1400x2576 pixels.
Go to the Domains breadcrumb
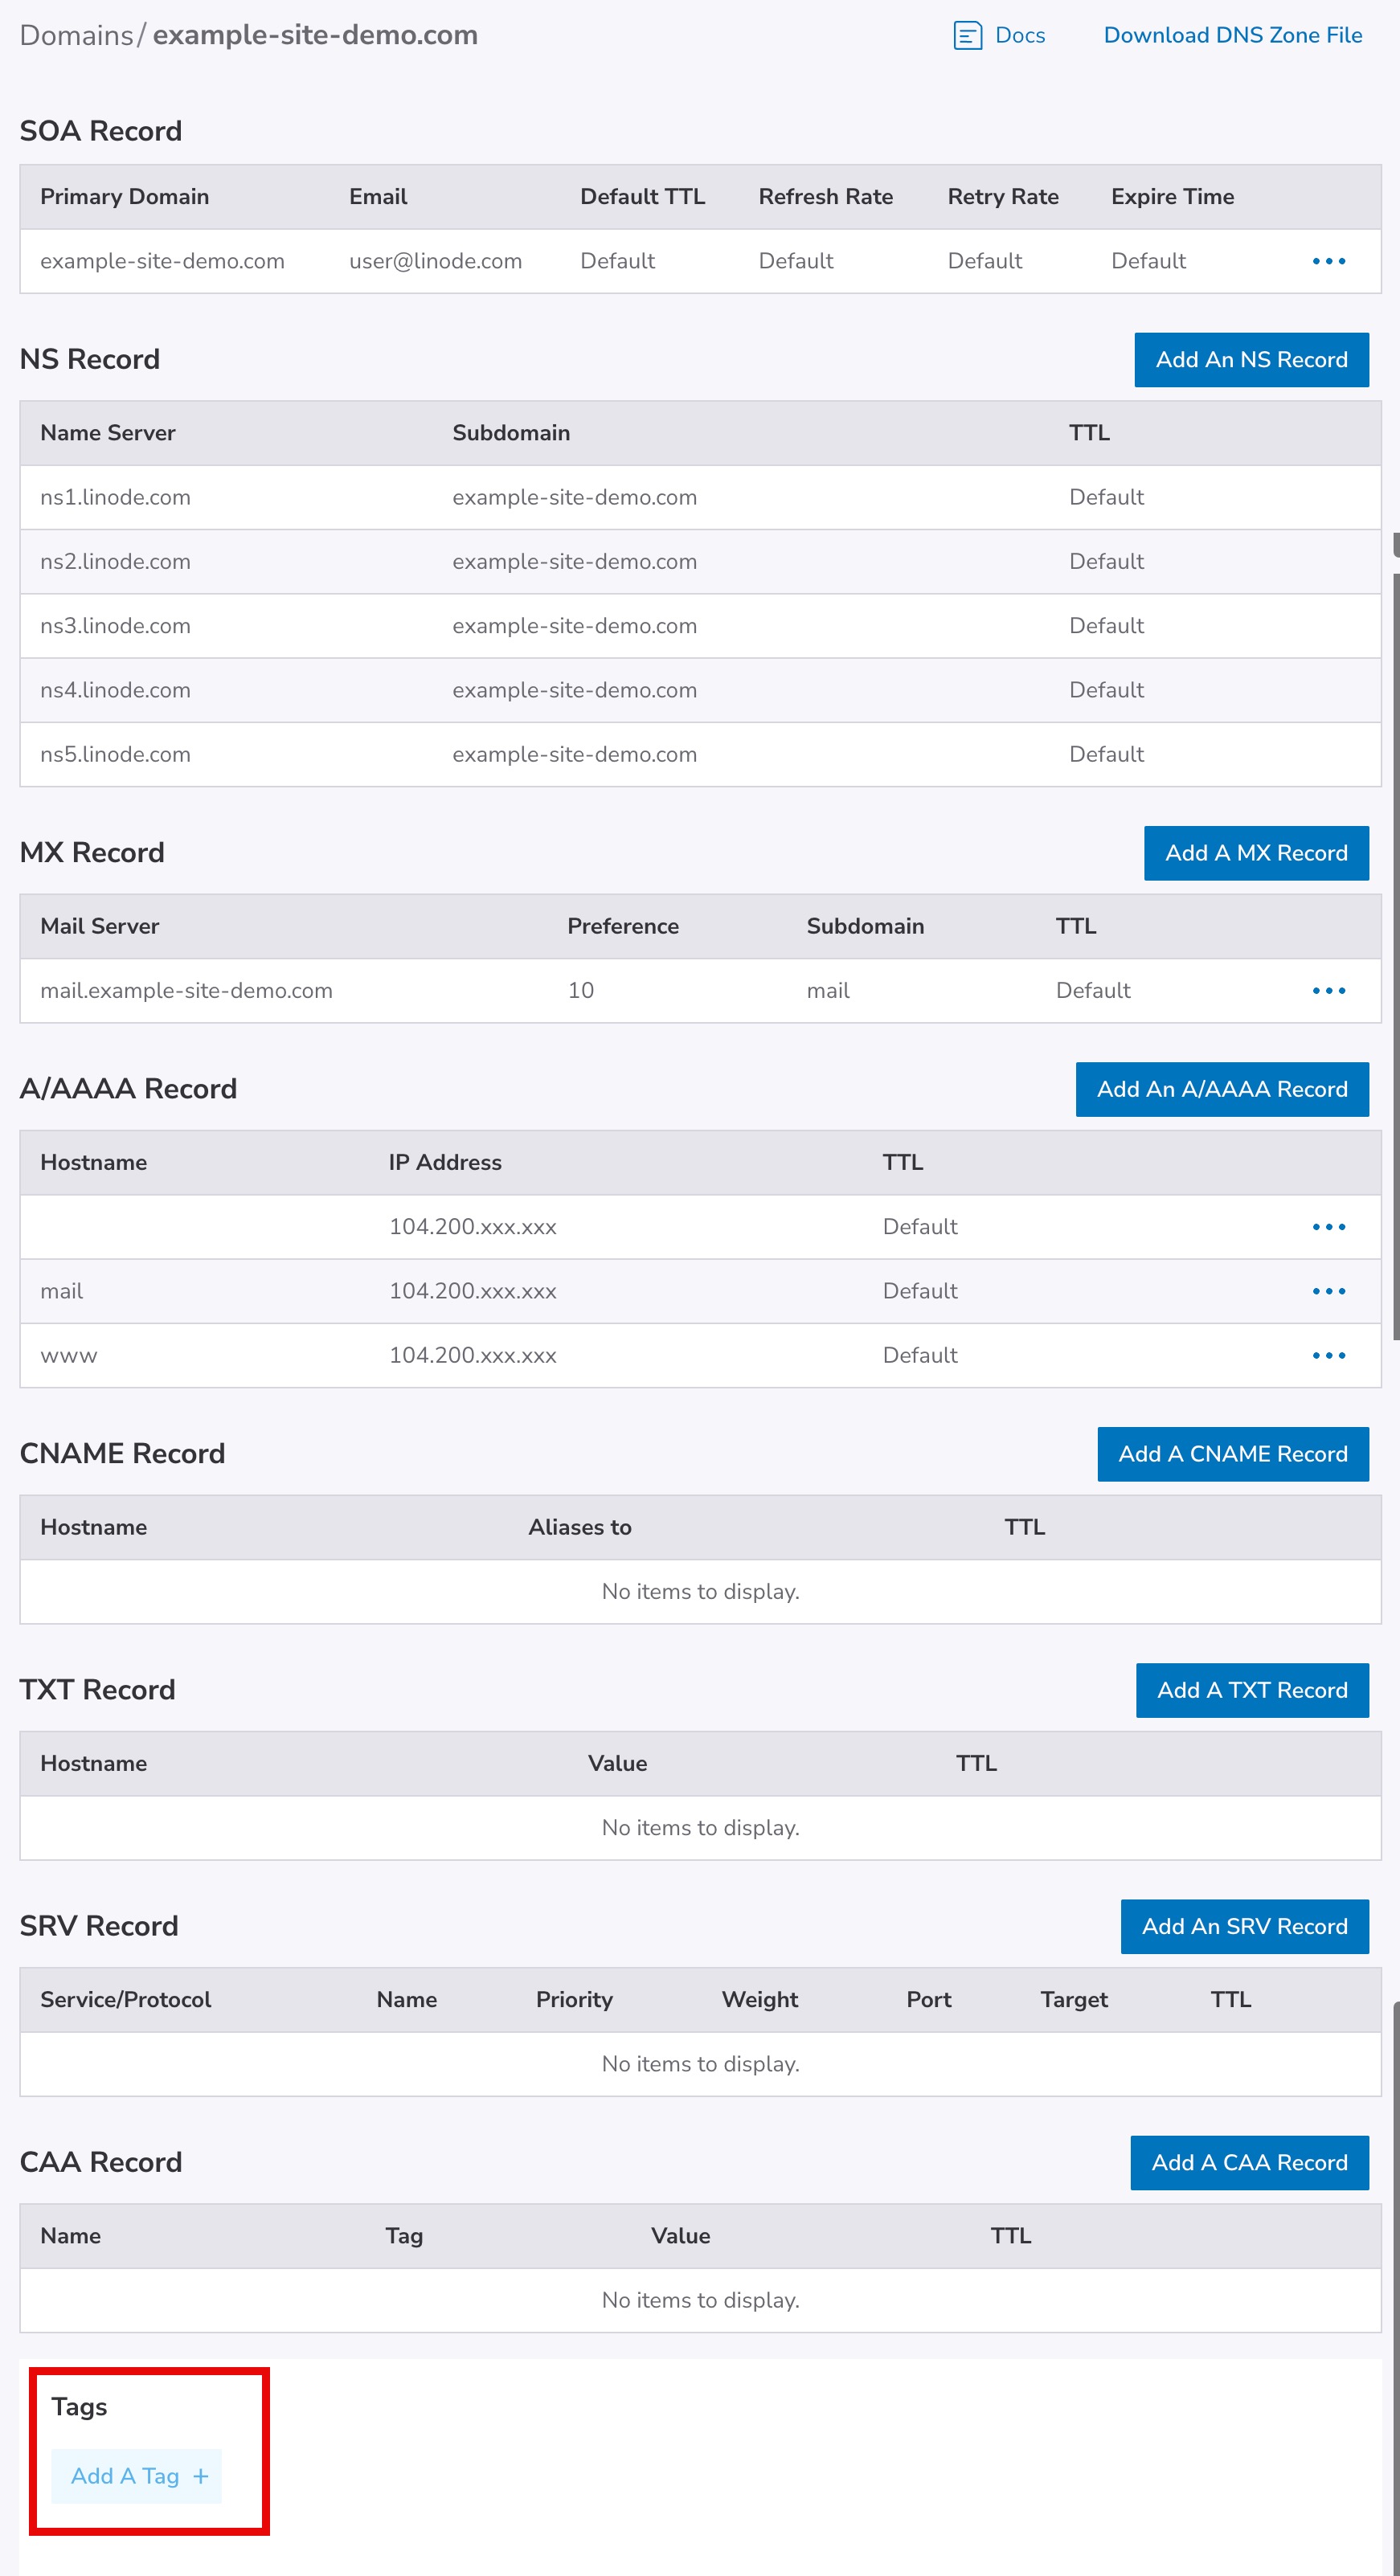[x=76, y=35]
